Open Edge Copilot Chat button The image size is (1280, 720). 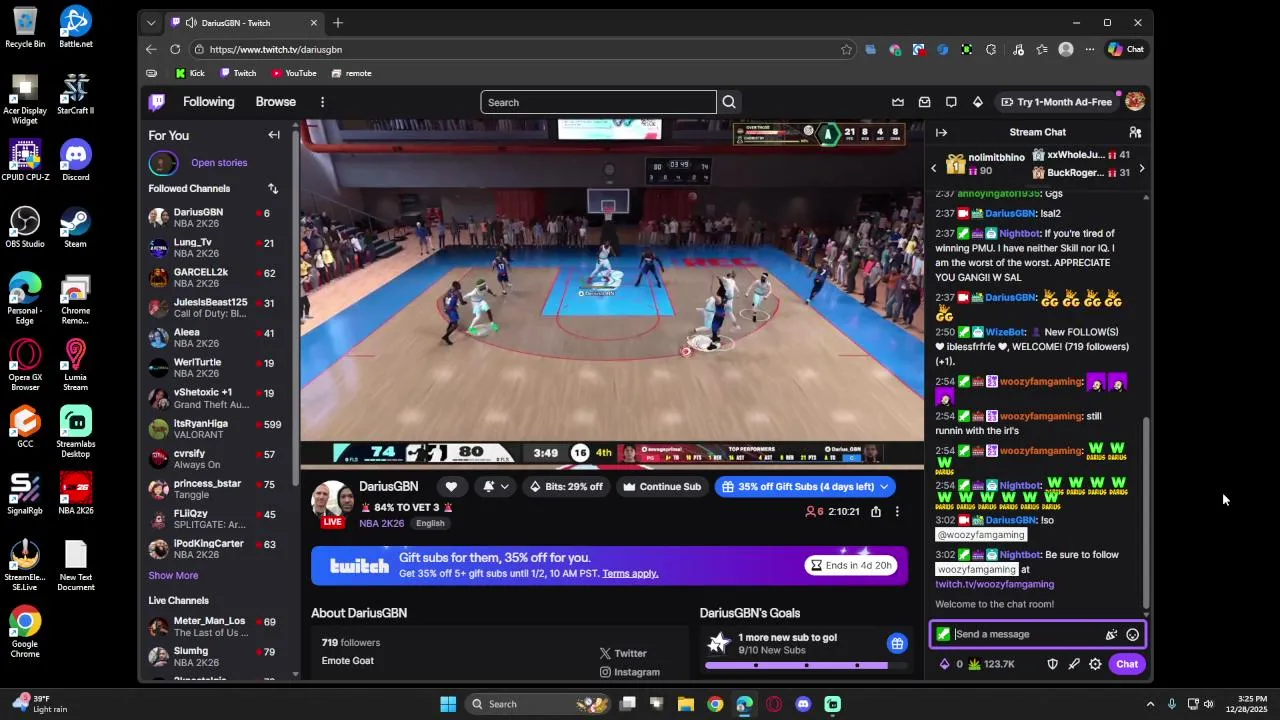pyautogui.click(x=1126, y=49)
